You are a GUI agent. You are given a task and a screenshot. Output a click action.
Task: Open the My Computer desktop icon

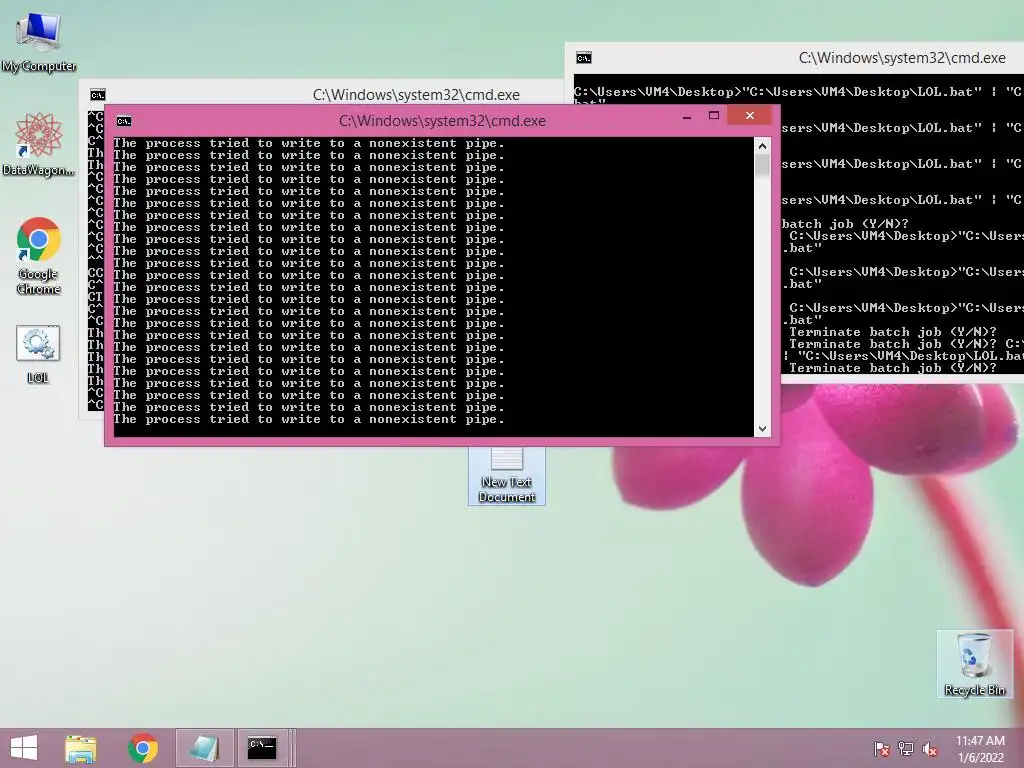(x=39, y=42)
